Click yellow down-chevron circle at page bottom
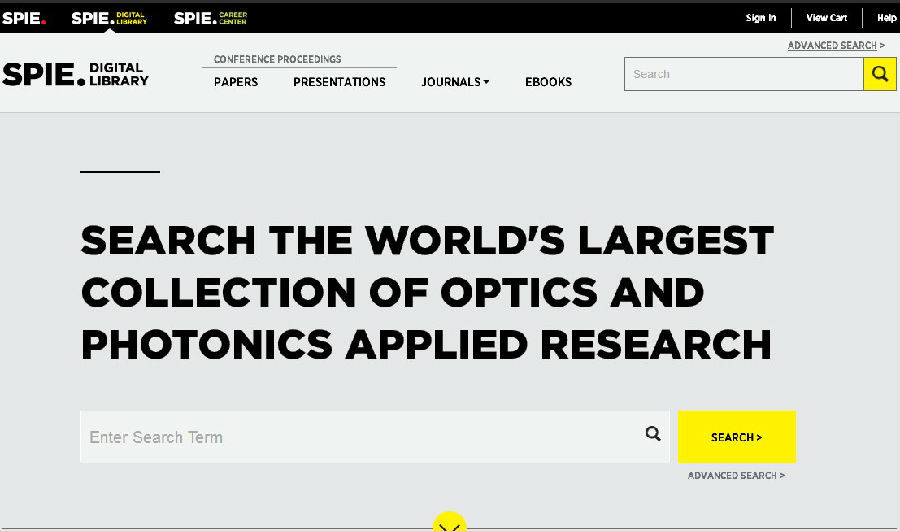 click(450, 523)
